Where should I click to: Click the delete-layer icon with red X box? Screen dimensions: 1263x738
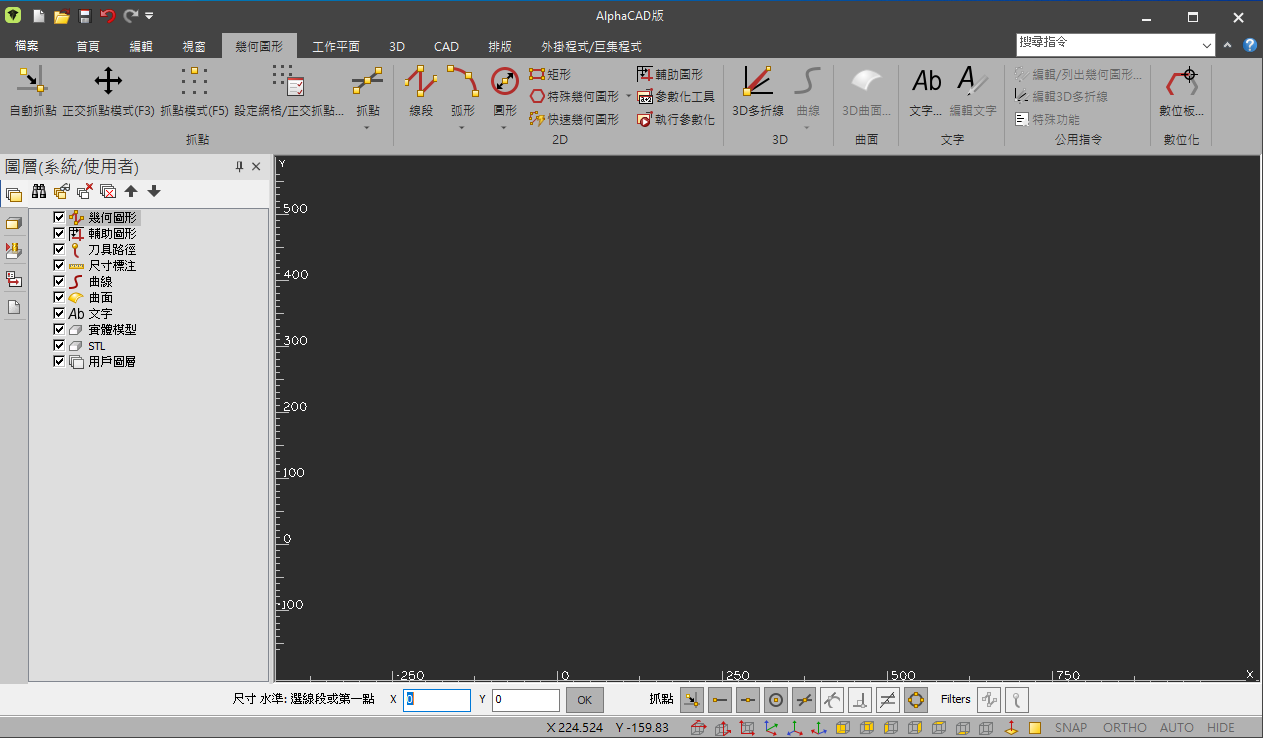(108, 191)
